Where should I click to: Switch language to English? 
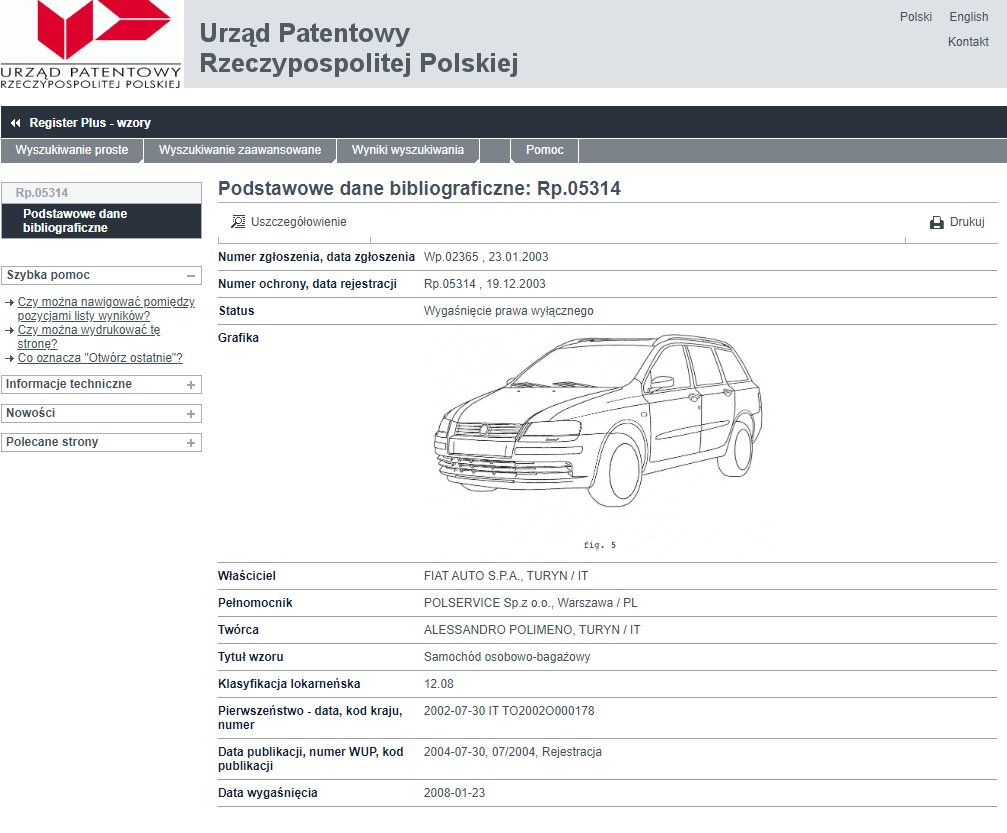968,17
